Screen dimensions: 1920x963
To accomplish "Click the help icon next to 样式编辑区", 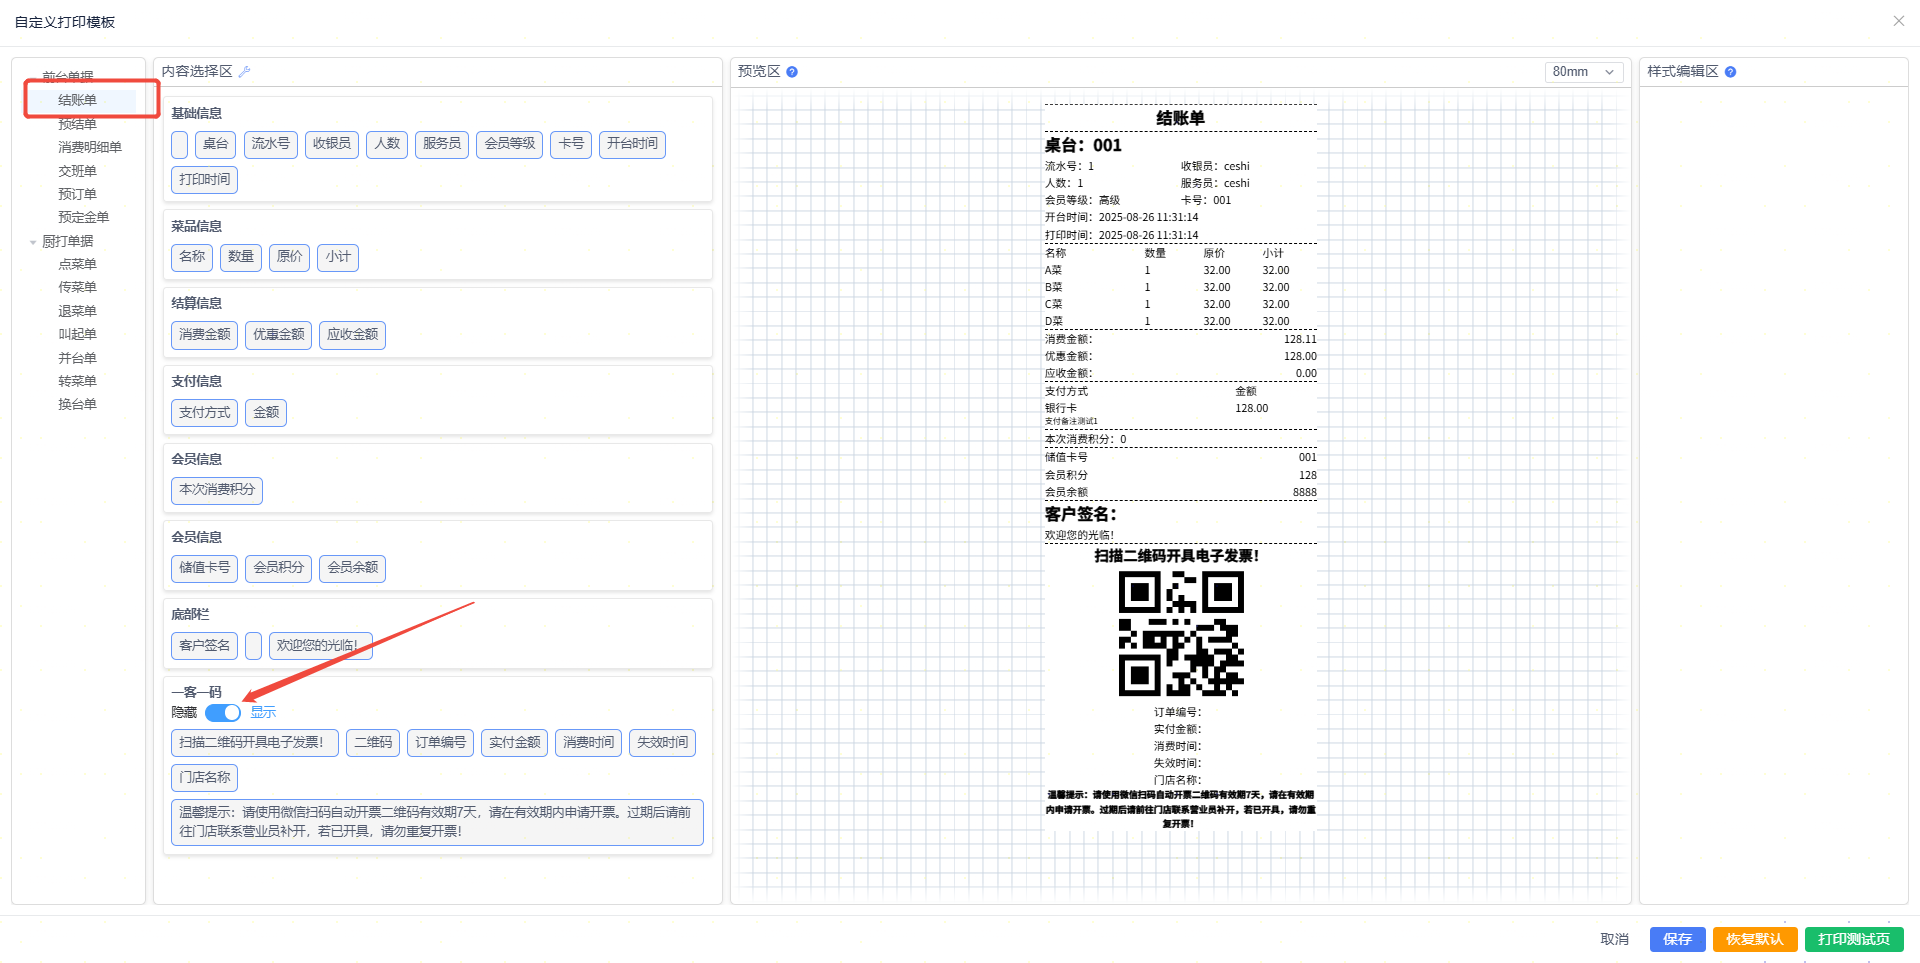I will 1731,72.
